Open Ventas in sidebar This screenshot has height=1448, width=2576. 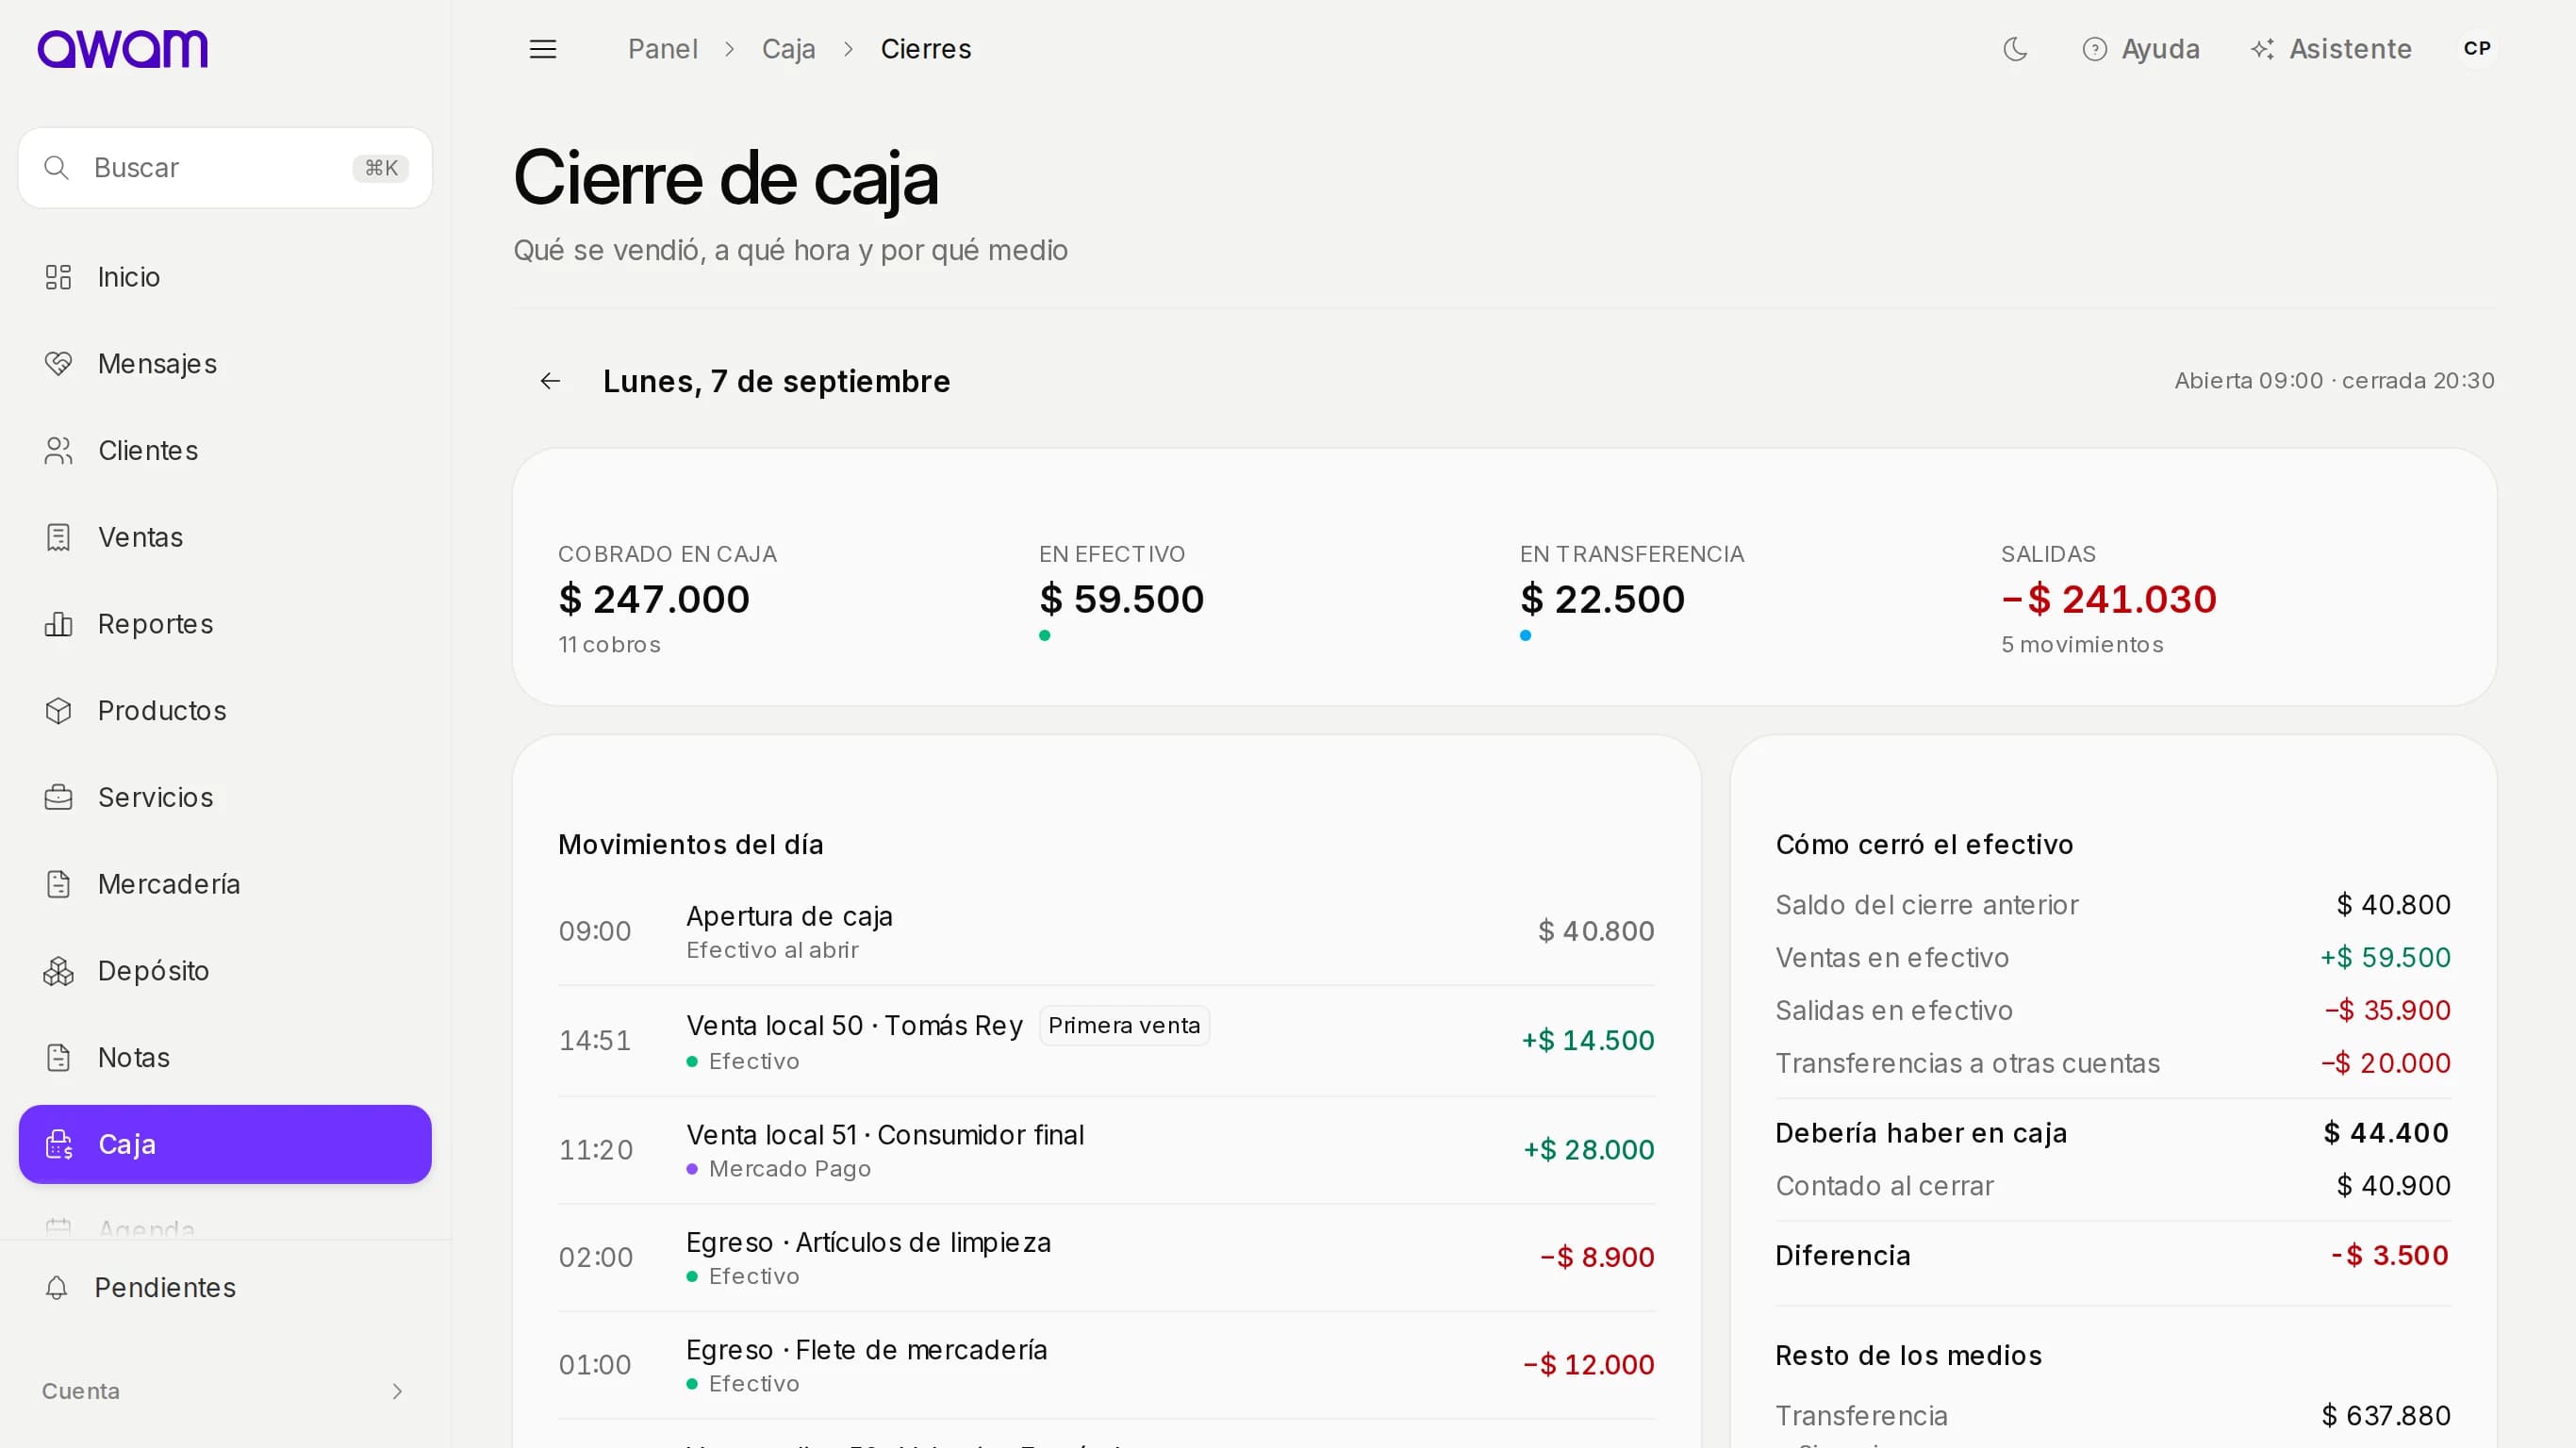tap(225, 537)
